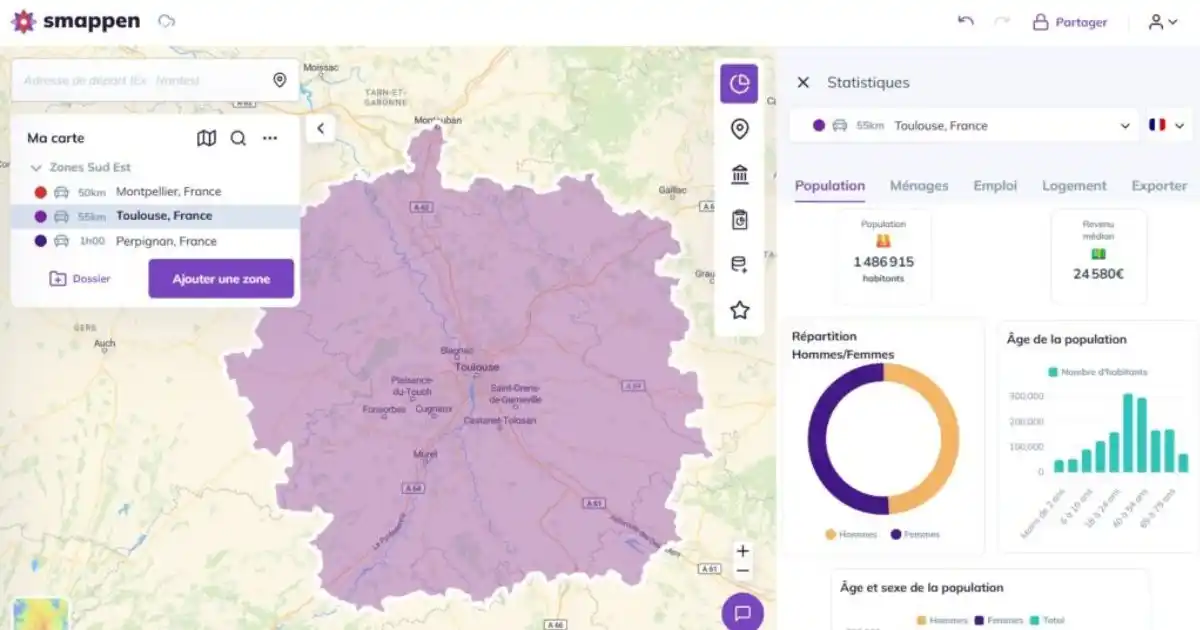
Task: Click the map view icon in Ma carte
Action: [x=206, y=138]
